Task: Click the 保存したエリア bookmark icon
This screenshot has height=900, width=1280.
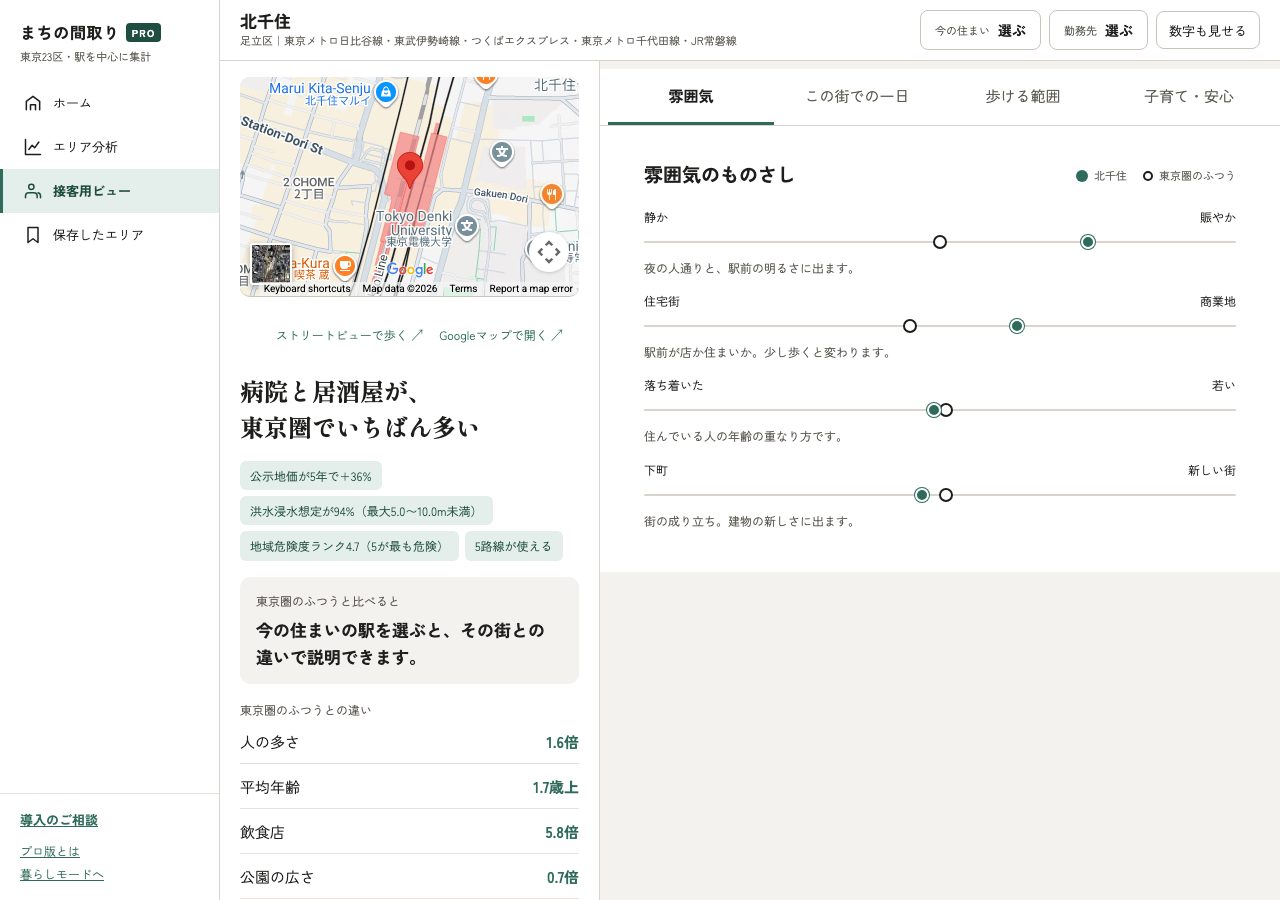Action: (33, 235)
